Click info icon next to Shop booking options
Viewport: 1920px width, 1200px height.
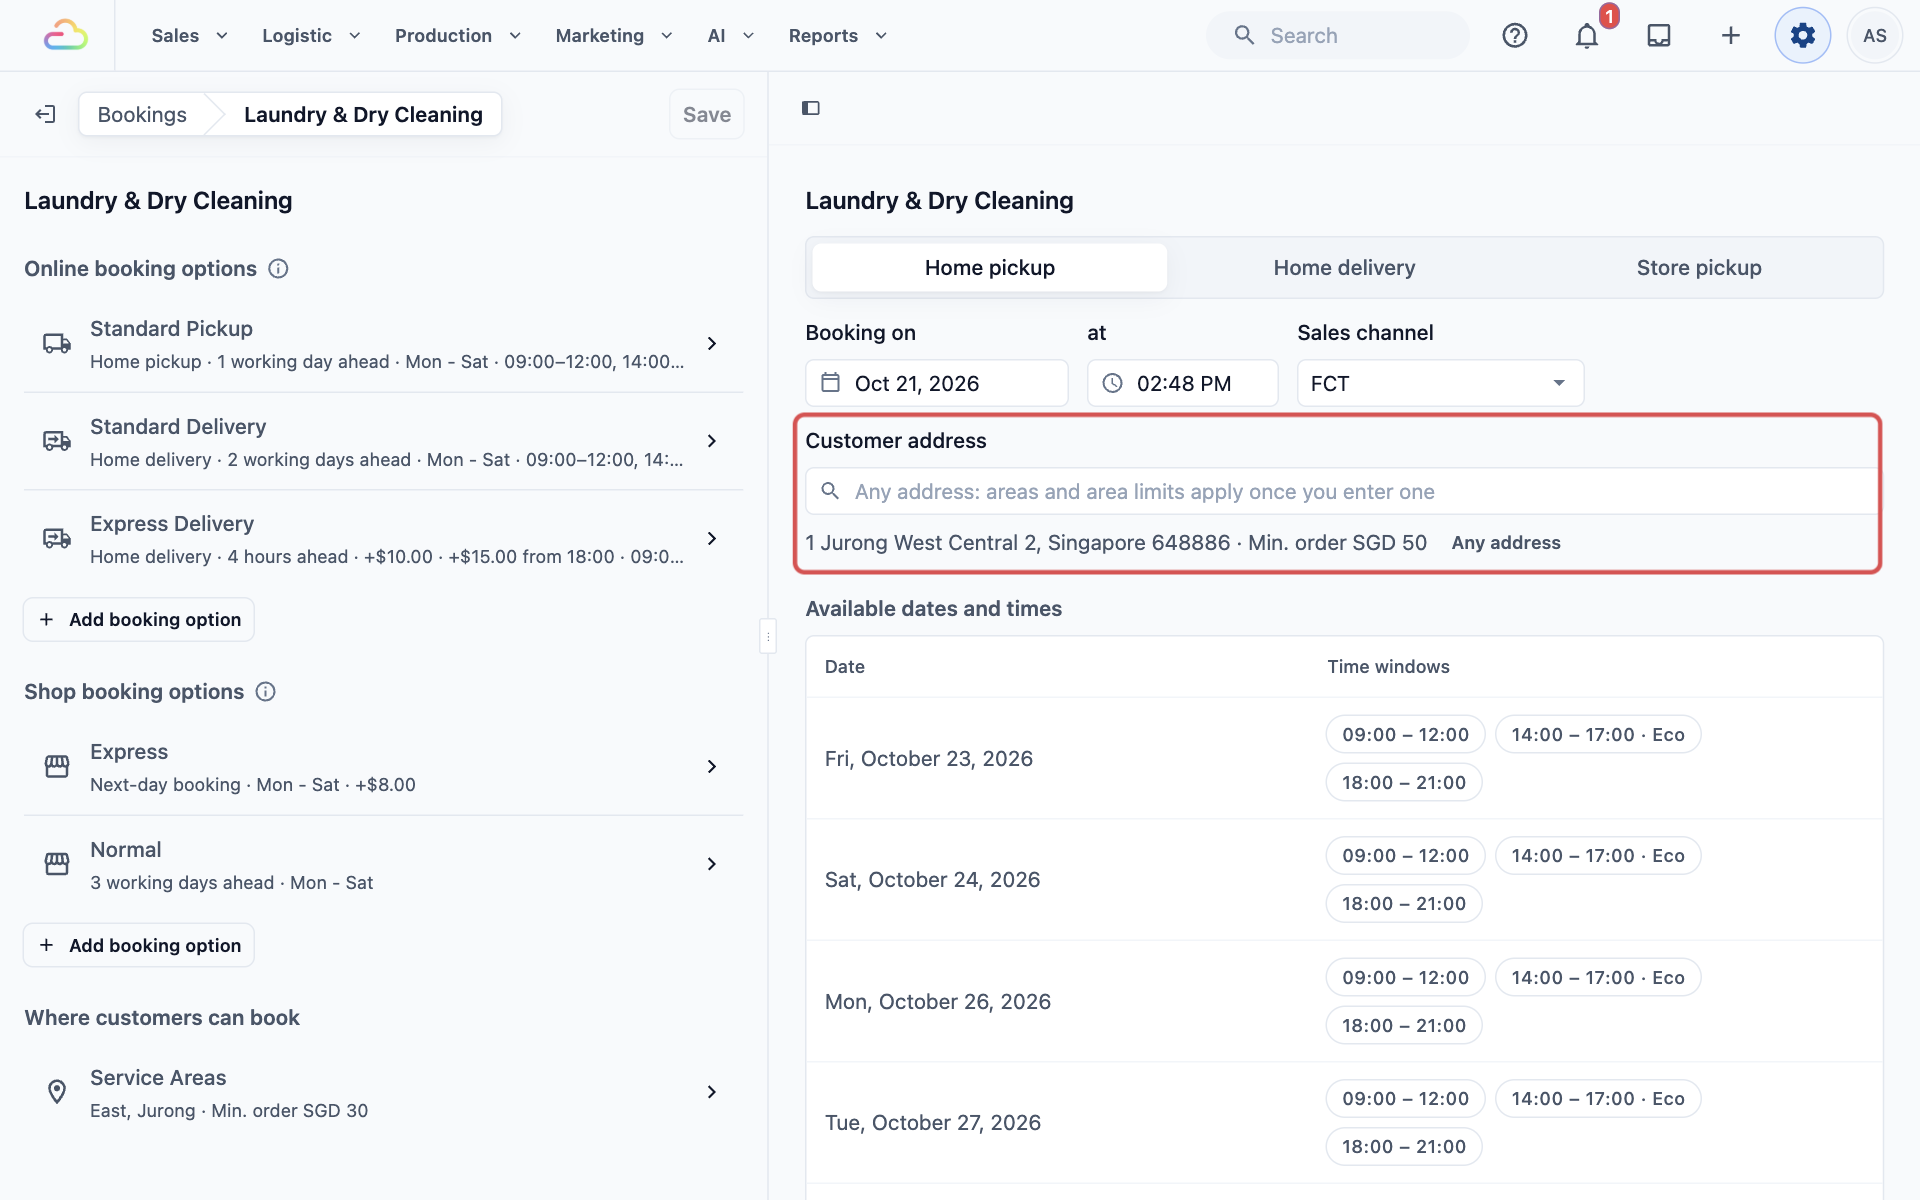point(266,692)
